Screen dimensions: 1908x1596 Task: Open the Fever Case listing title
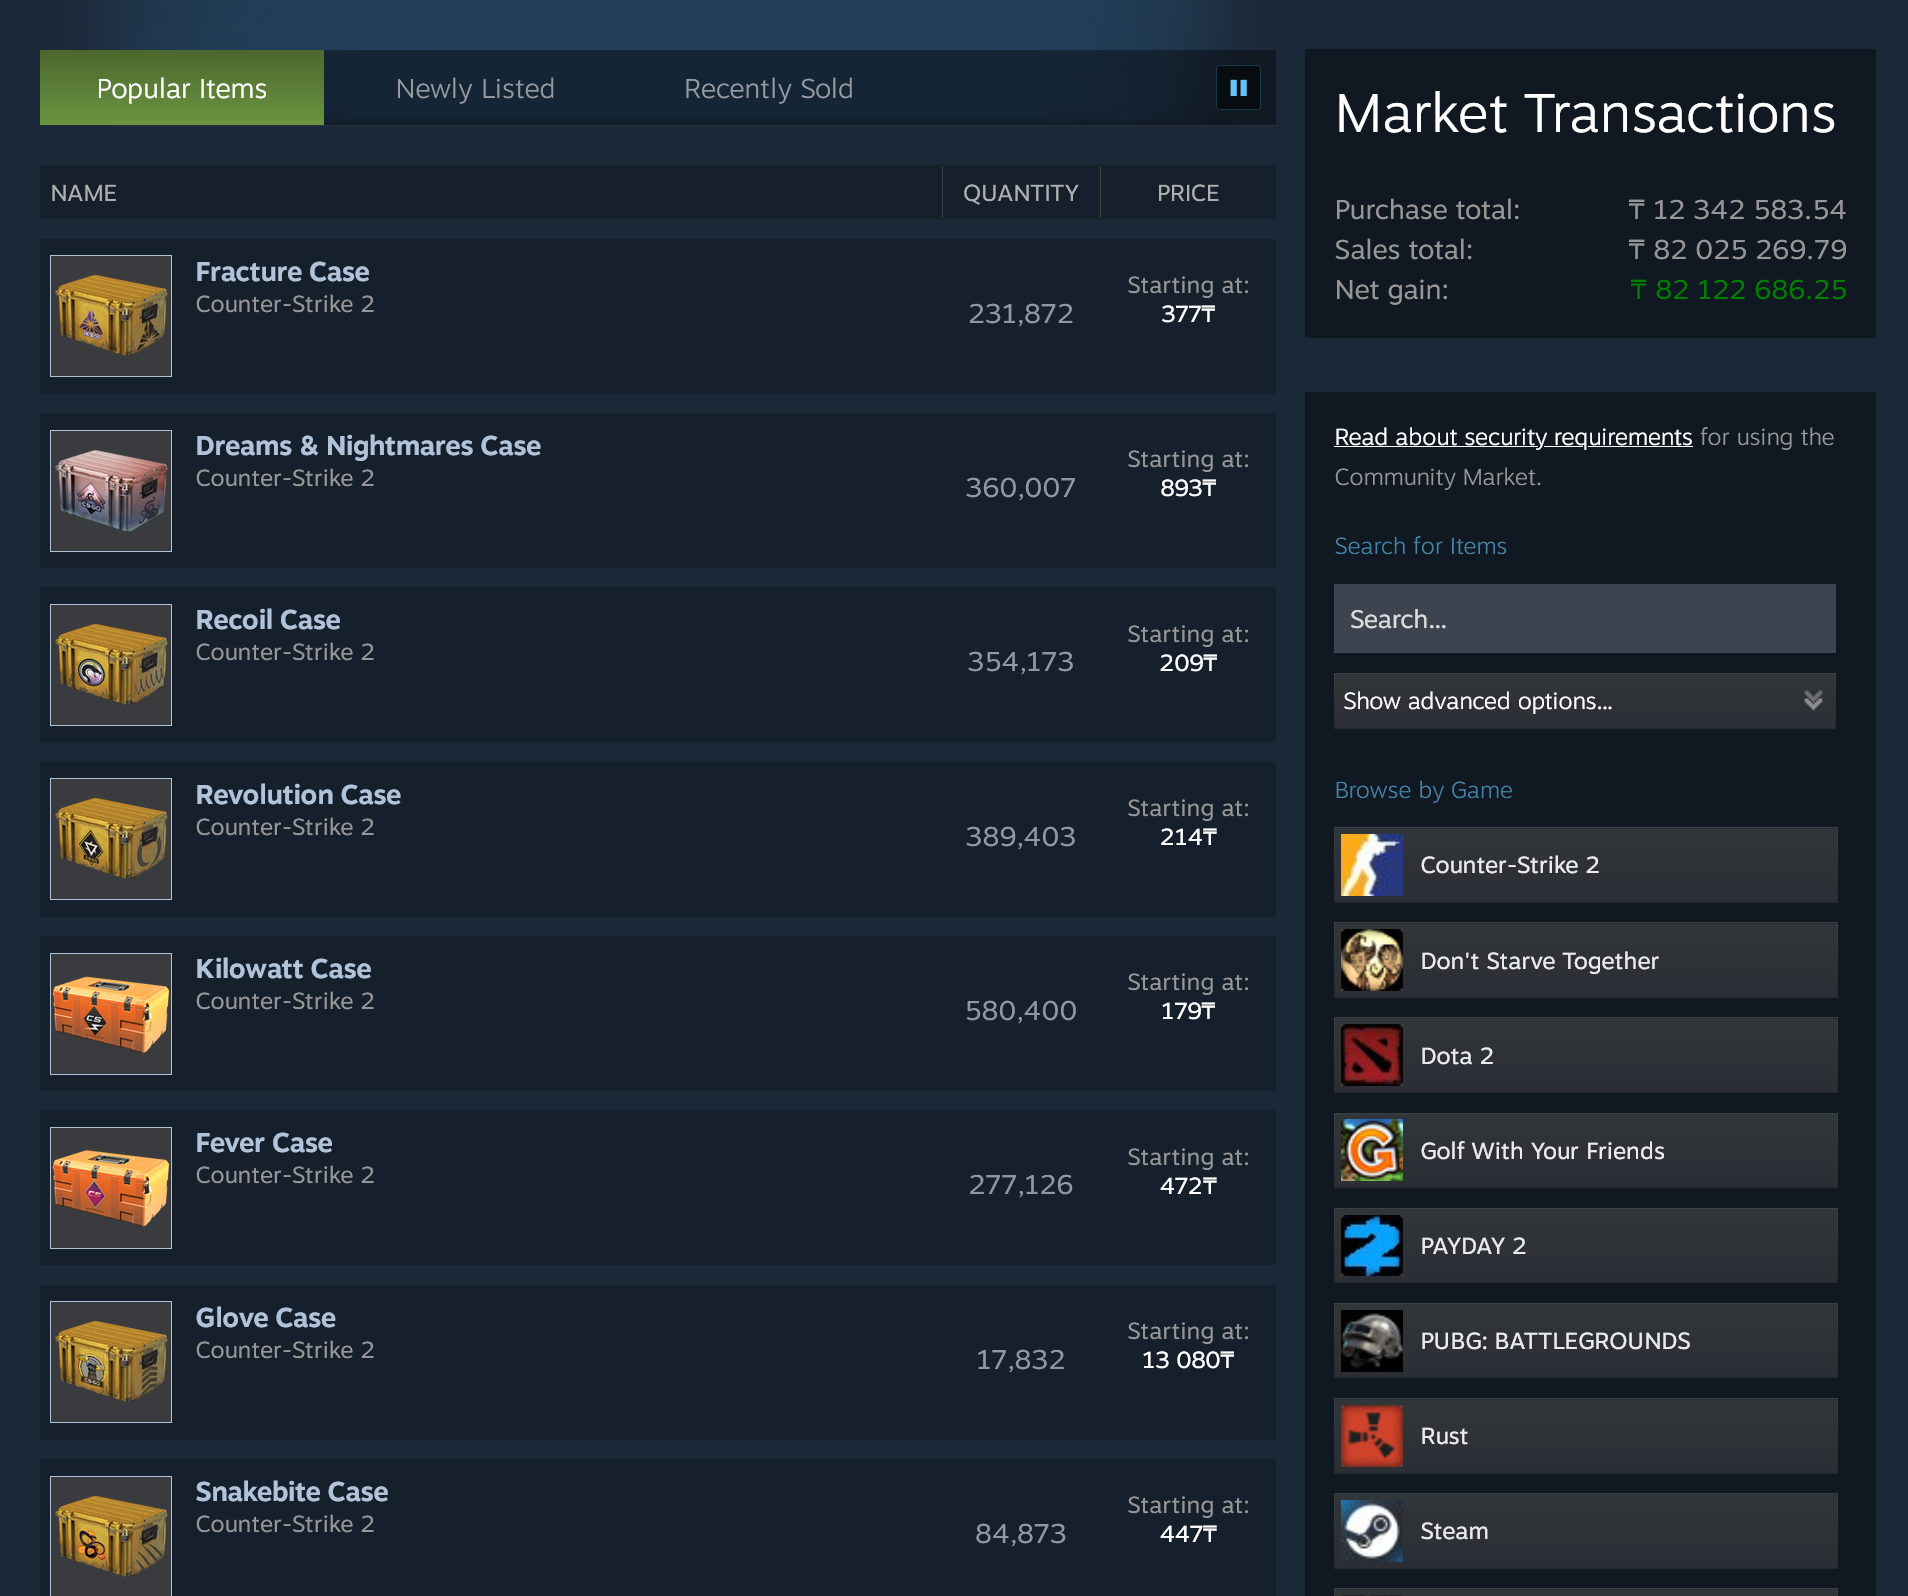264,1143
